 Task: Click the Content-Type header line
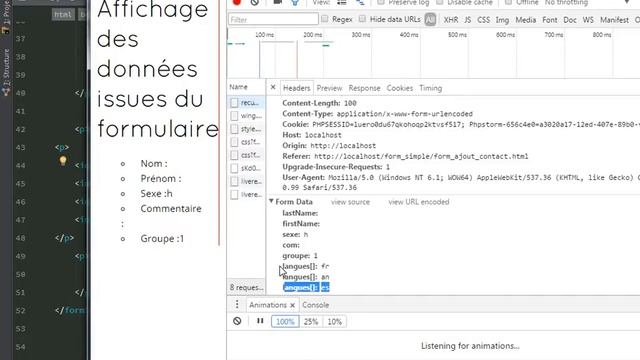[x=377, y=114]
